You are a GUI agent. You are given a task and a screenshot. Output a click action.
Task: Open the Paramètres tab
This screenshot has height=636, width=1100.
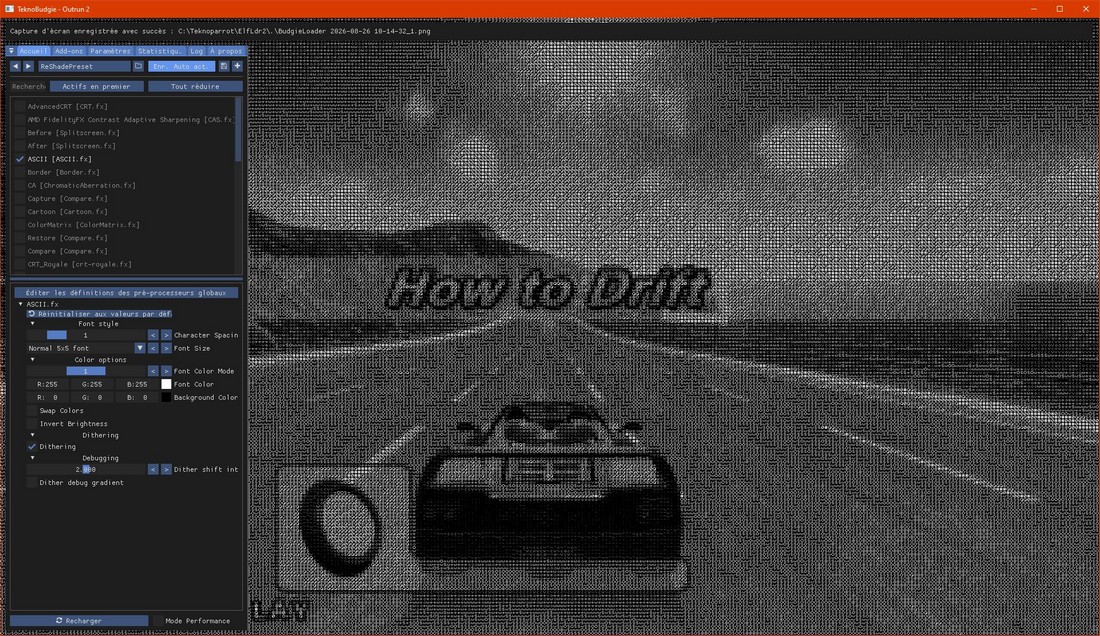[x=110, y=51]
